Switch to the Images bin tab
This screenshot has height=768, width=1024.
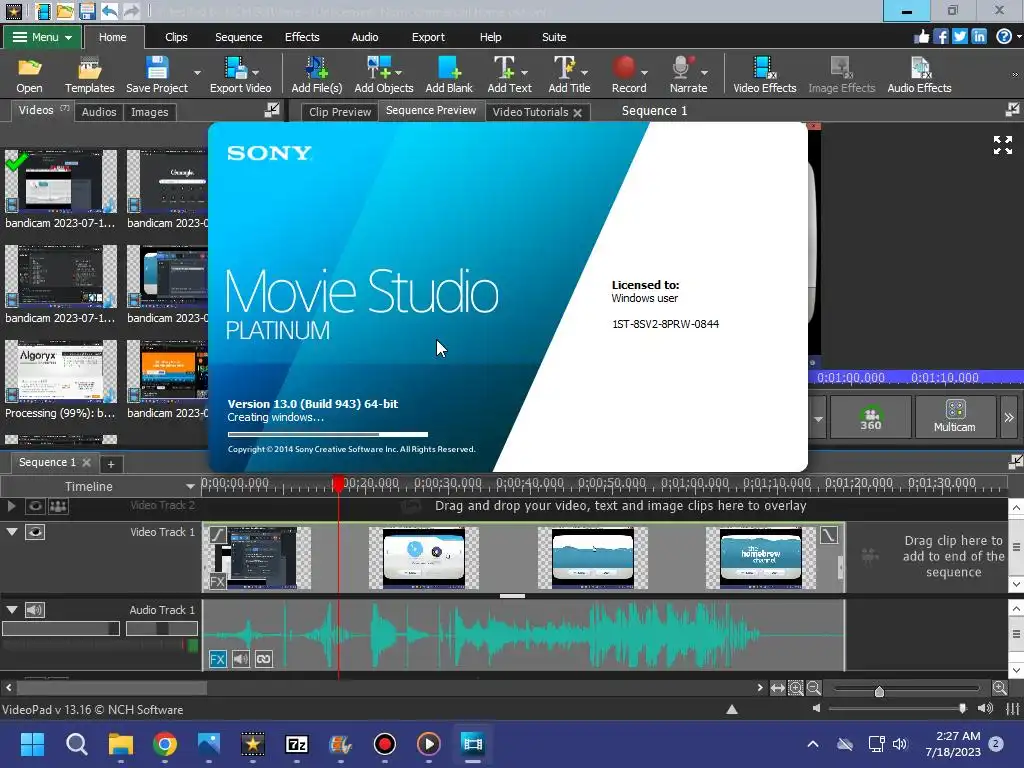click(x=150, y=112)
